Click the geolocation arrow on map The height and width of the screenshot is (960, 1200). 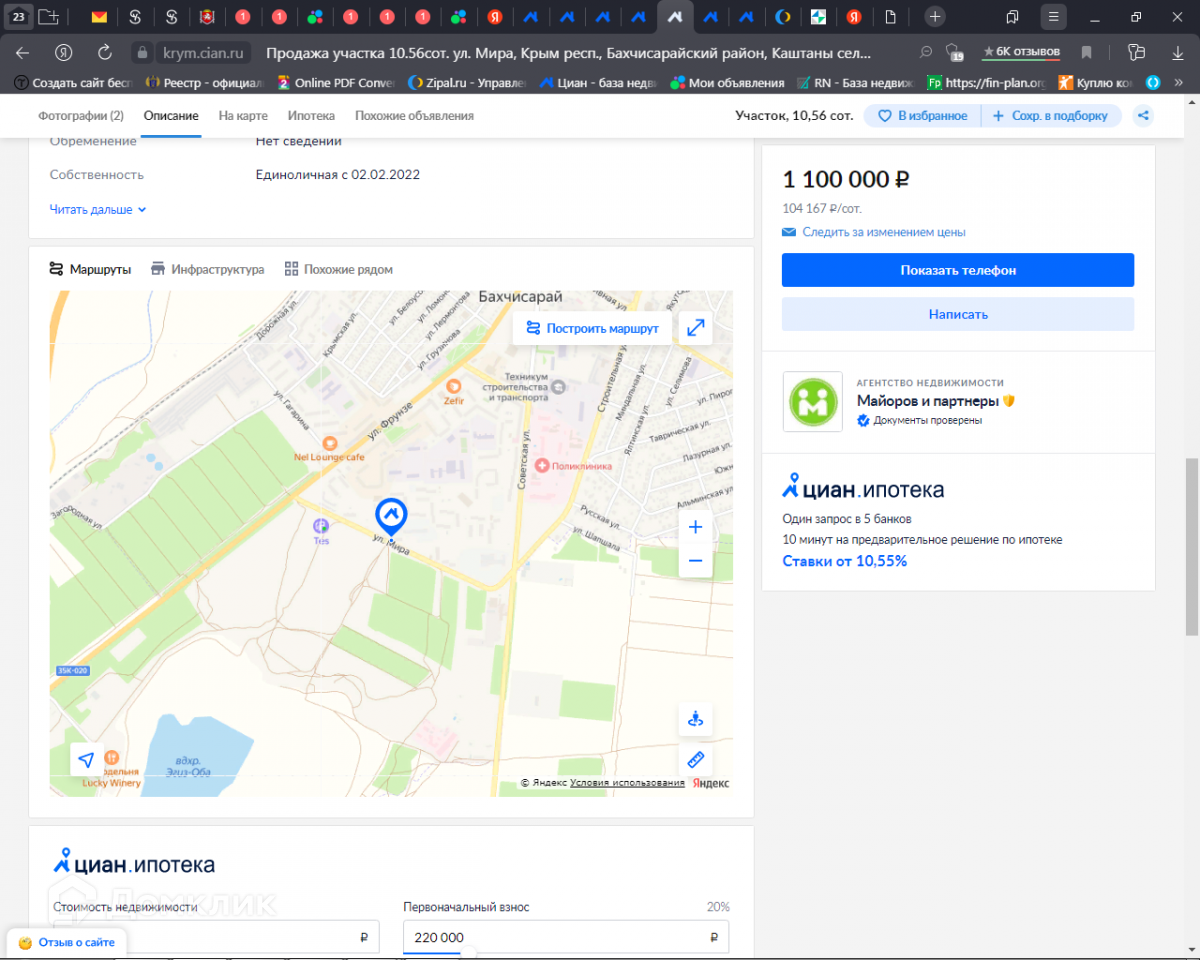[x=87, y=759]
